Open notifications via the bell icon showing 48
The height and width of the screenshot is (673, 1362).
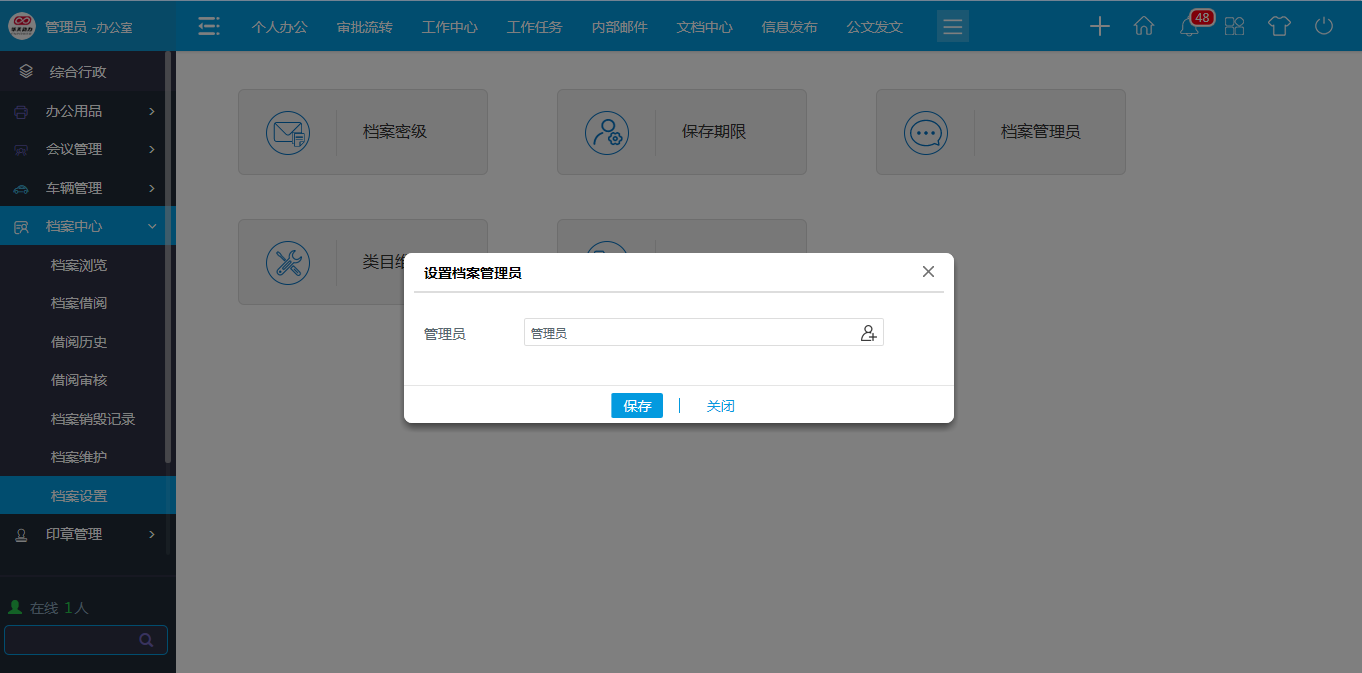tap(1189, 27)
